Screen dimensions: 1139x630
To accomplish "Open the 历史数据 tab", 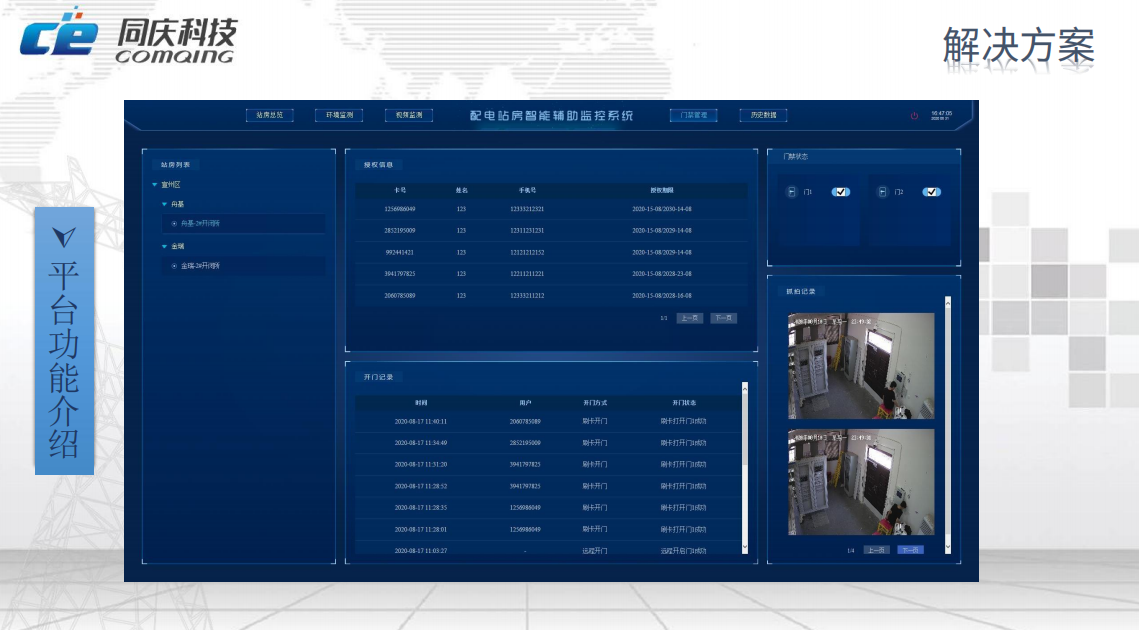I will coord(763,115).
